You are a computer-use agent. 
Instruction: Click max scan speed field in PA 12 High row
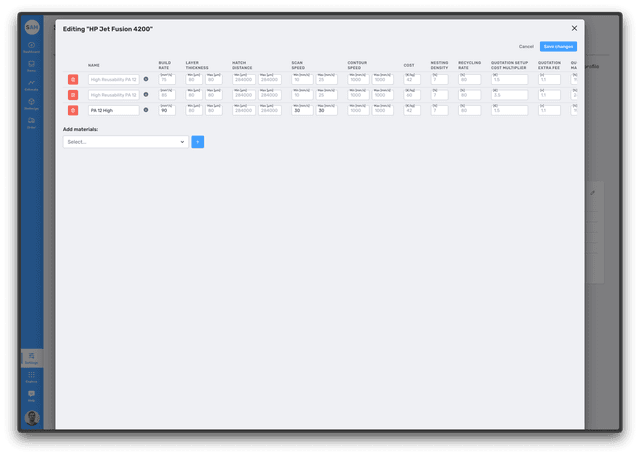(x=327, y=110)
